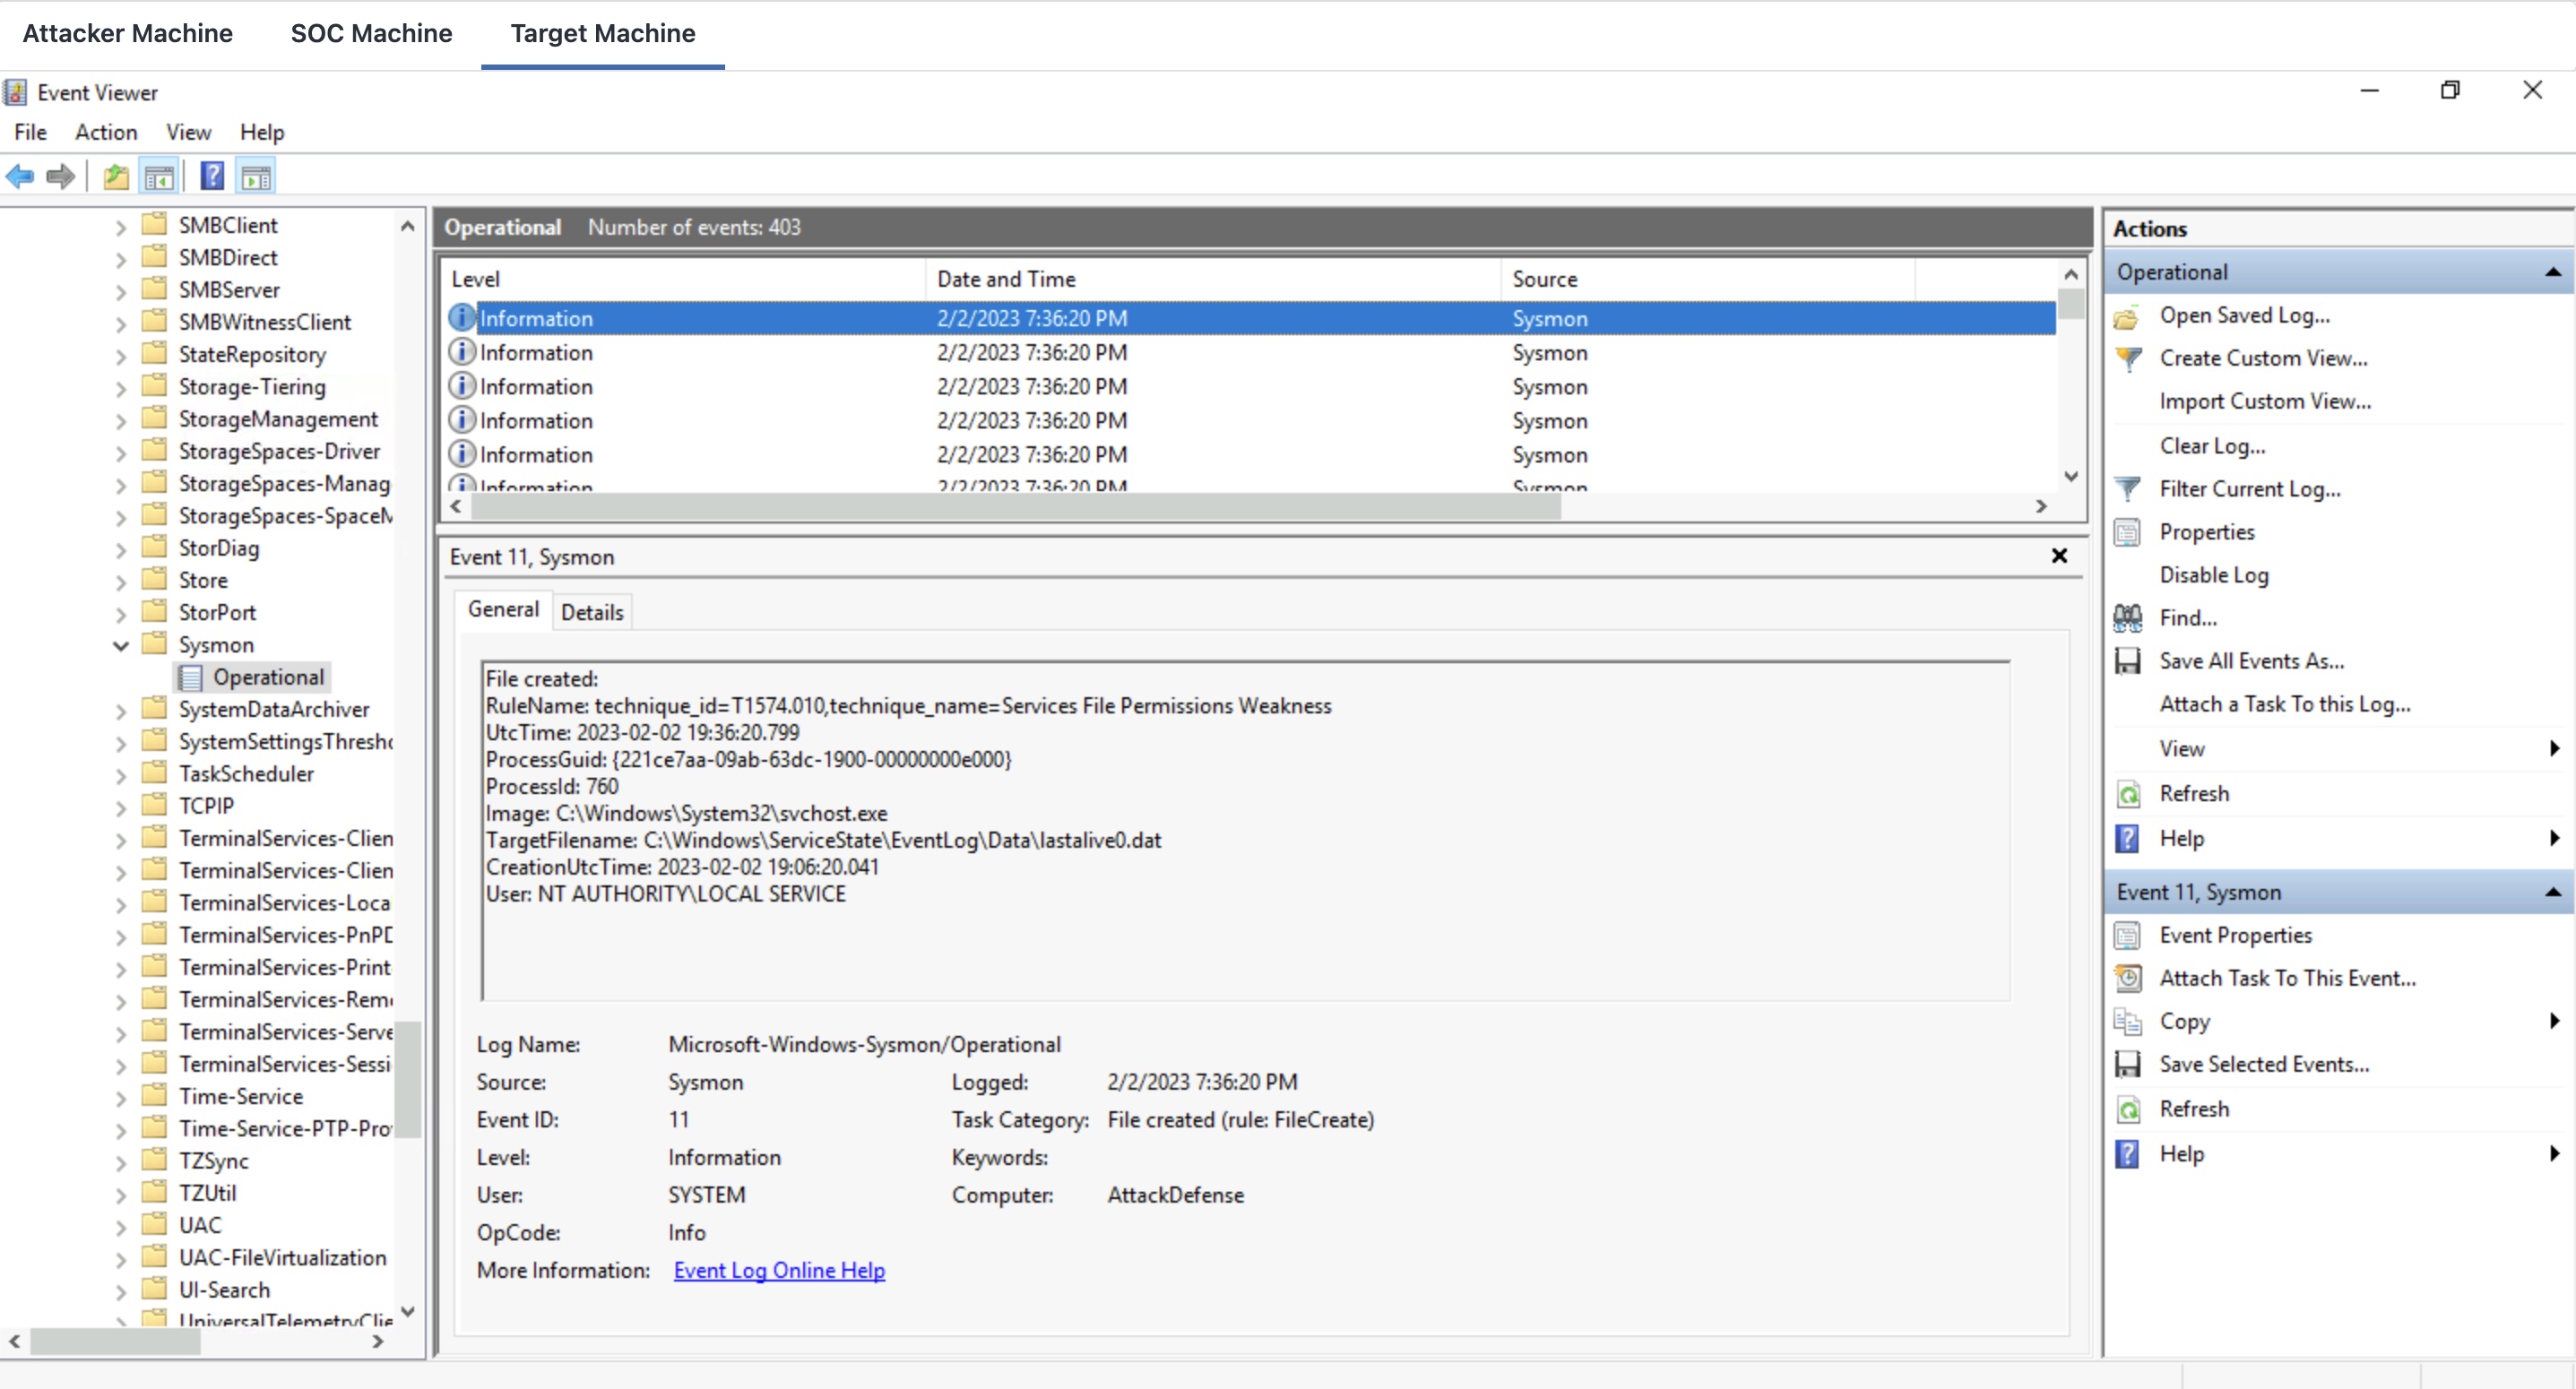Switch to the General tab

click(x=503, y=609)
